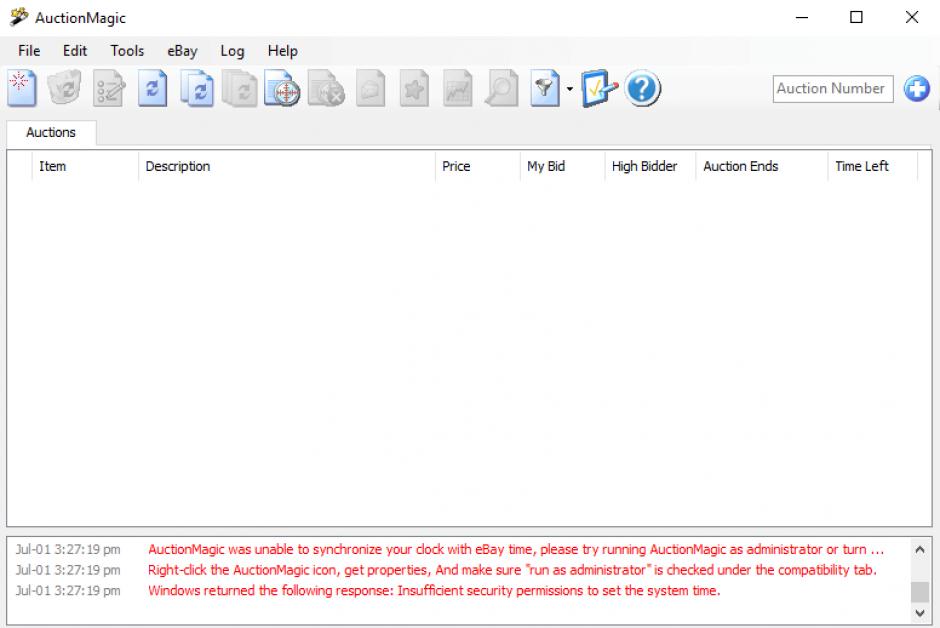Open the Tools menu

coord(127,51)
